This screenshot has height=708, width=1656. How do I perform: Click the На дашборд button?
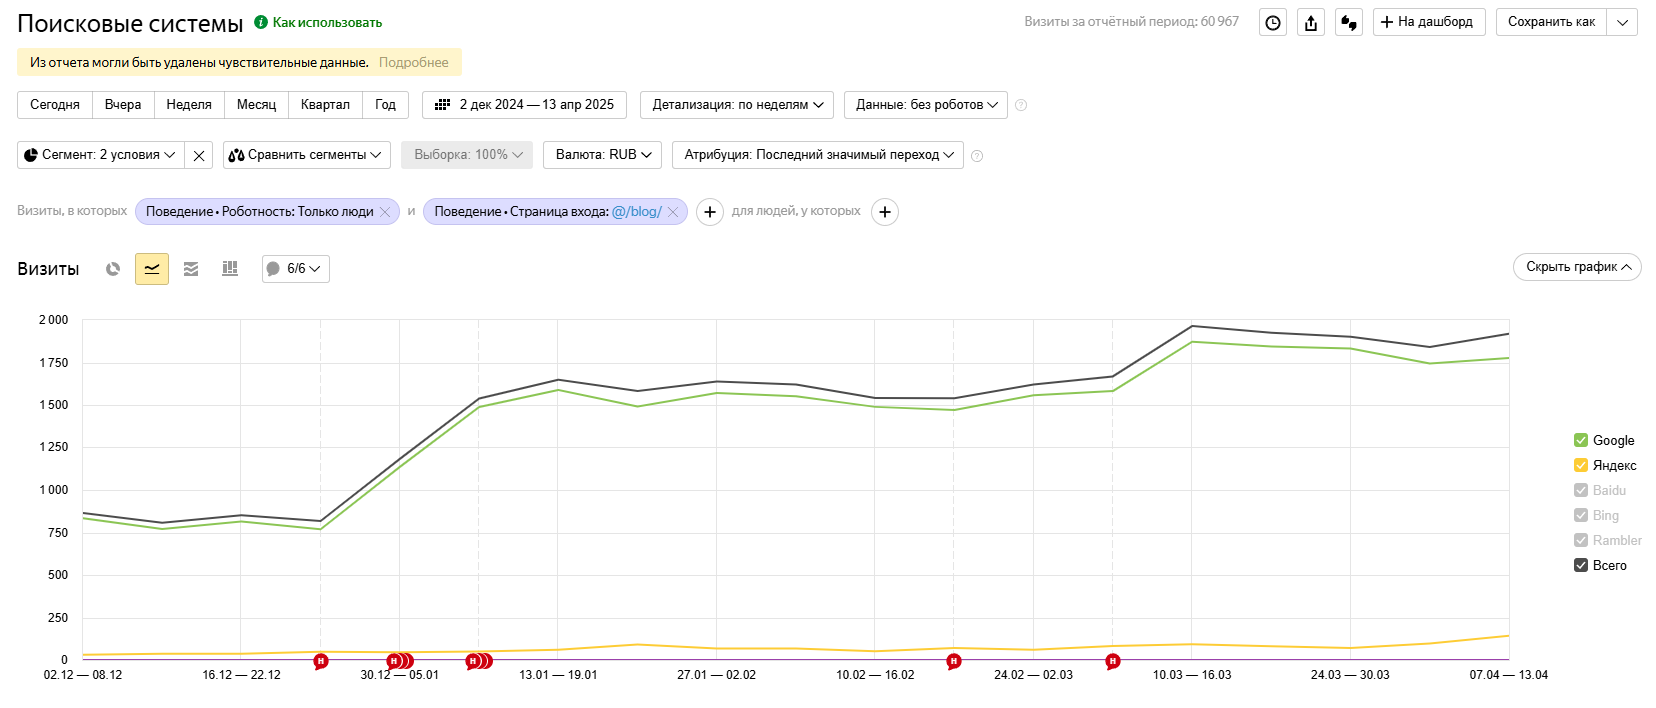click(1428, 22)
